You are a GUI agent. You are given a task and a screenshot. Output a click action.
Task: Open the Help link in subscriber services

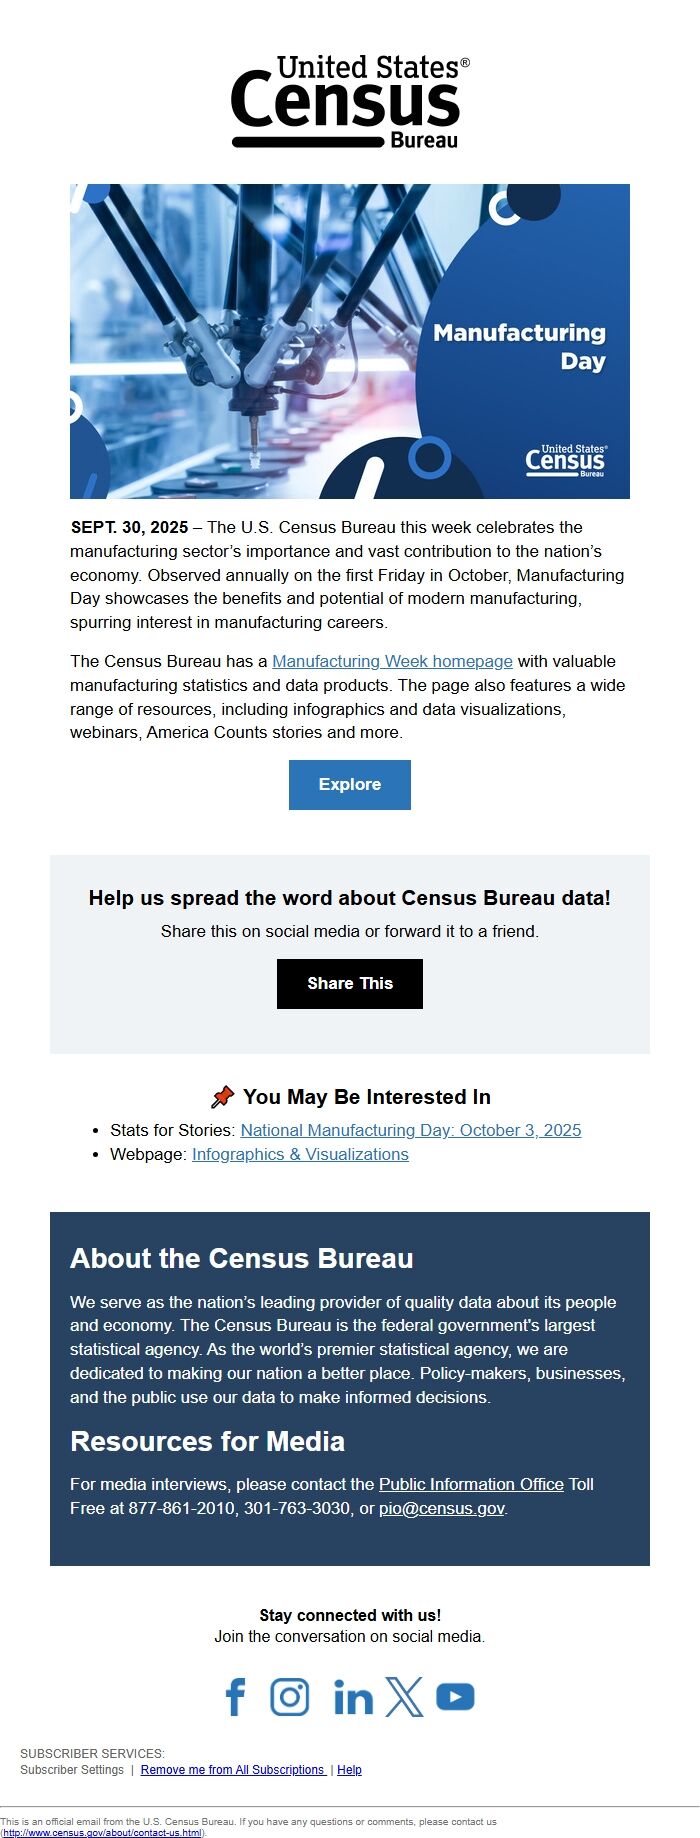point(349,1770)
